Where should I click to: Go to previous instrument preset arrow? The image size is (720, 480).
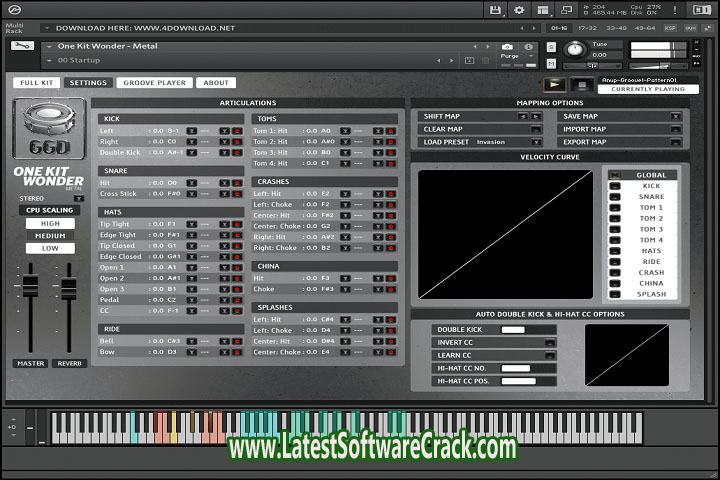coord(475,46)
